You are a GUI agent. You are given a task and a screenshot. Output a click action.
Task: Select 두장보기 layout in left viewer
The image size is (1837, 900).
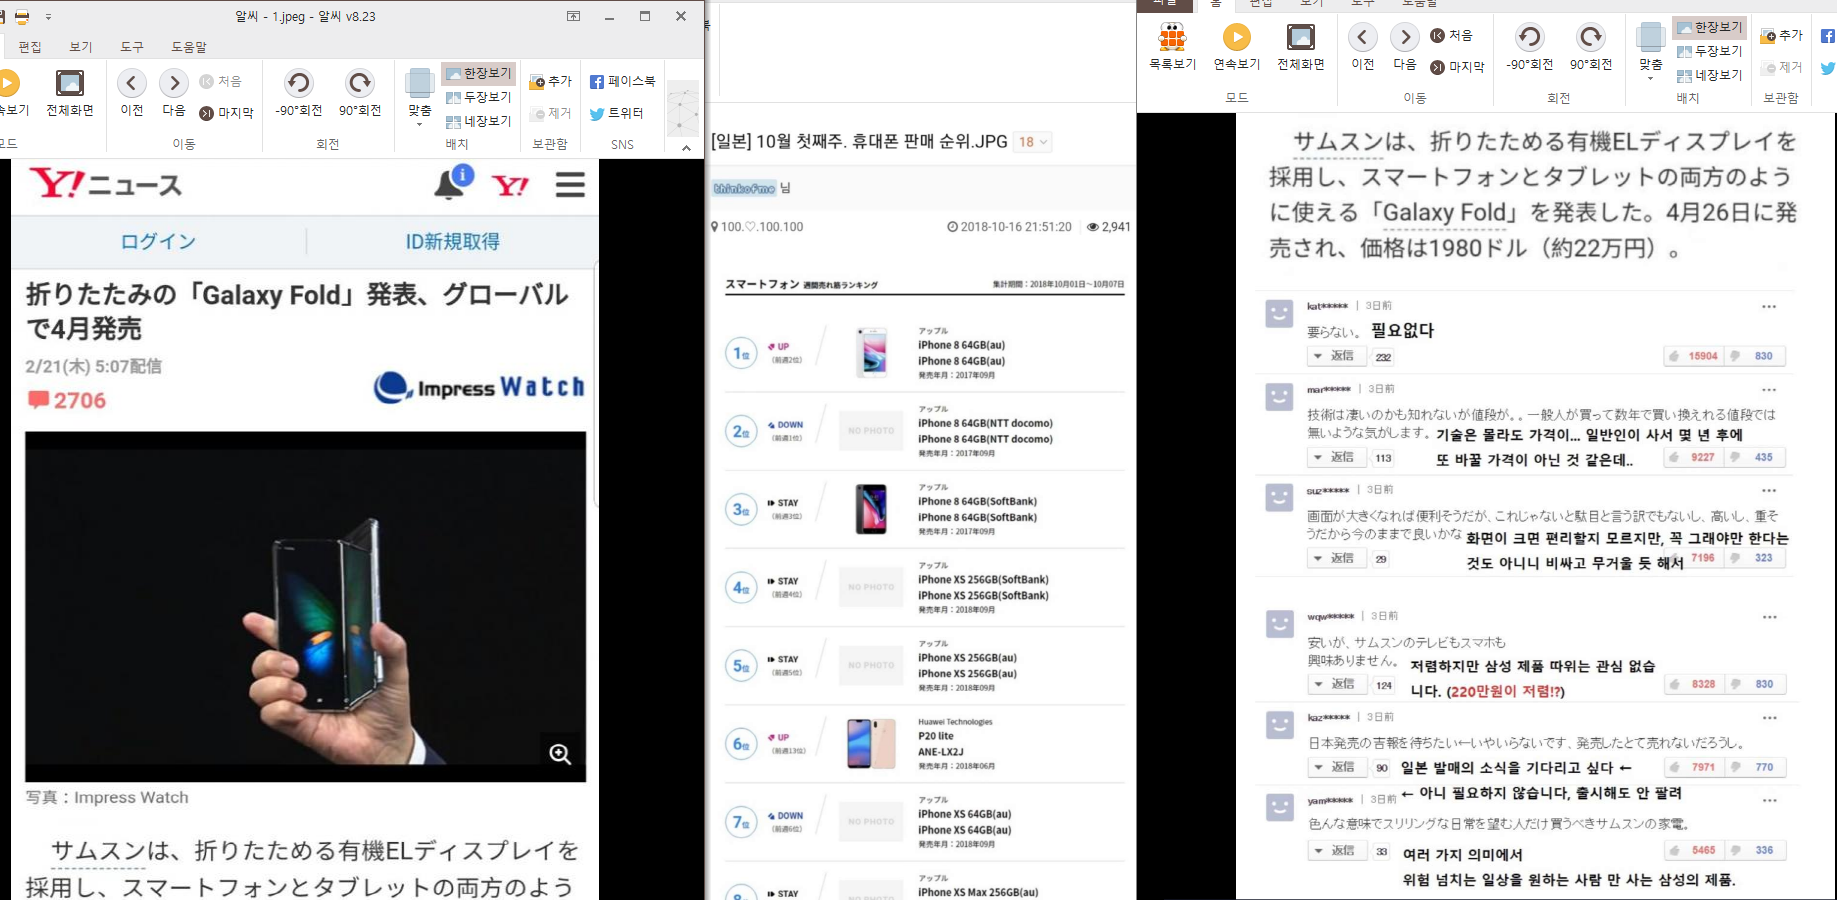point(478,97)
